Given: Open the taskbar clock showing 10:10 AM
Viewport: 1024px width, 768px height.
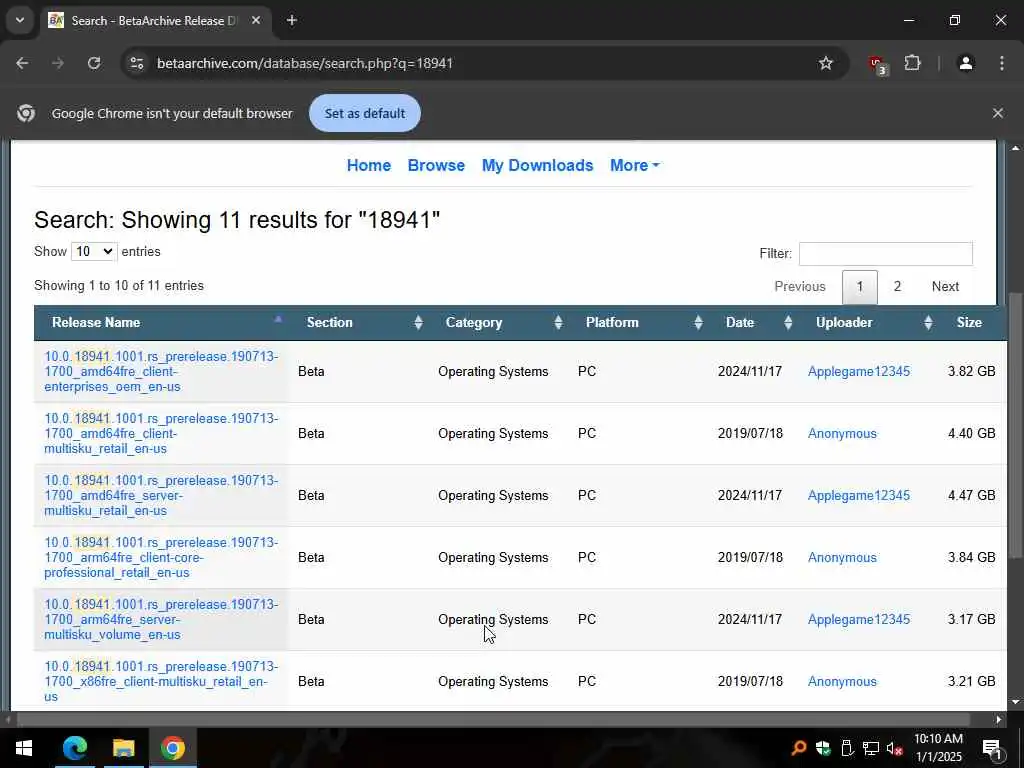Looking at the screenshot, I should pyautogui.click(x=938, y=748).
